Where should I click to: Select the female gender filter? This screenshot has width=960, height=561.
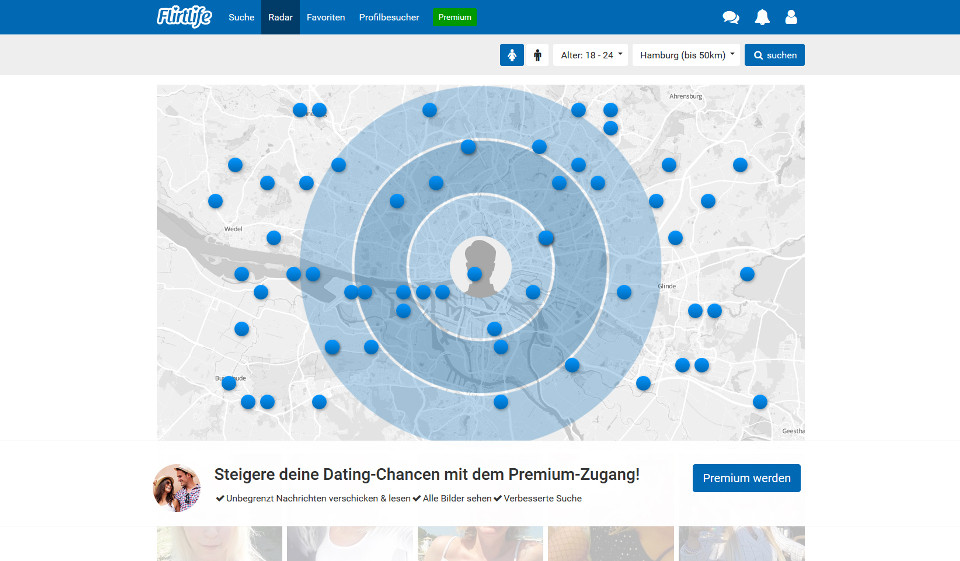[x=512, y=55]
